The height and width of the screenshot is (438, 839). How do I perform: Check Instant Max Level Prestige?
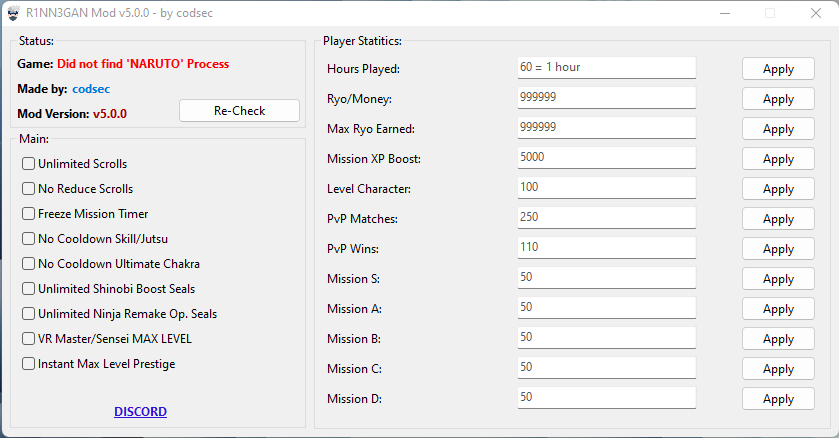[29, 364]
